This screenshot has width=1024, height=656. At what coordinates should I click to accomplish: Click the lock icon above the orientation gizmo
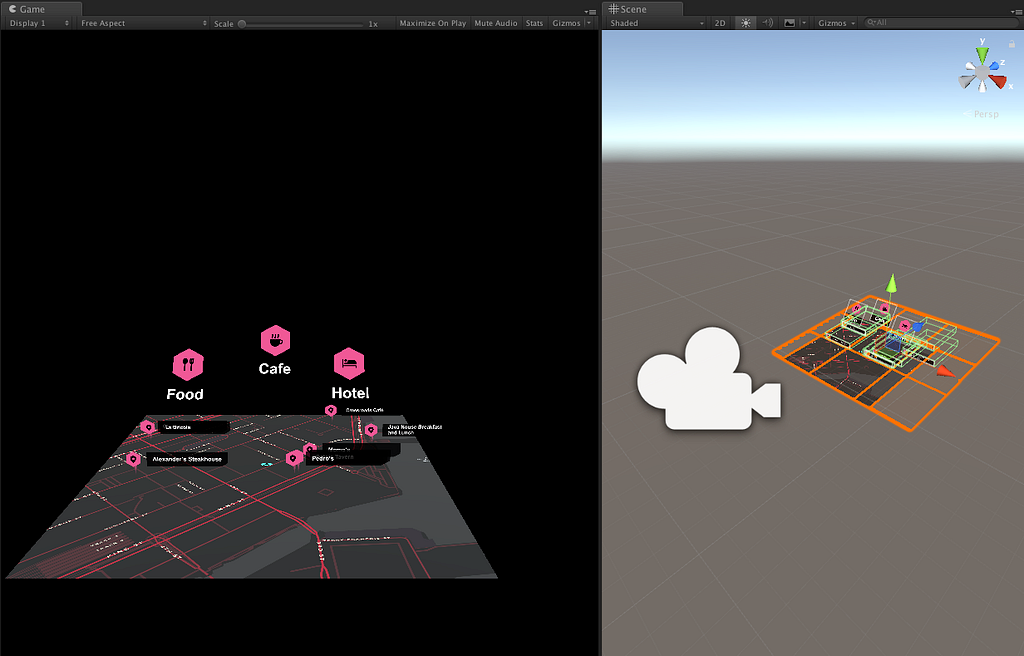click(x=1012, y=44)
